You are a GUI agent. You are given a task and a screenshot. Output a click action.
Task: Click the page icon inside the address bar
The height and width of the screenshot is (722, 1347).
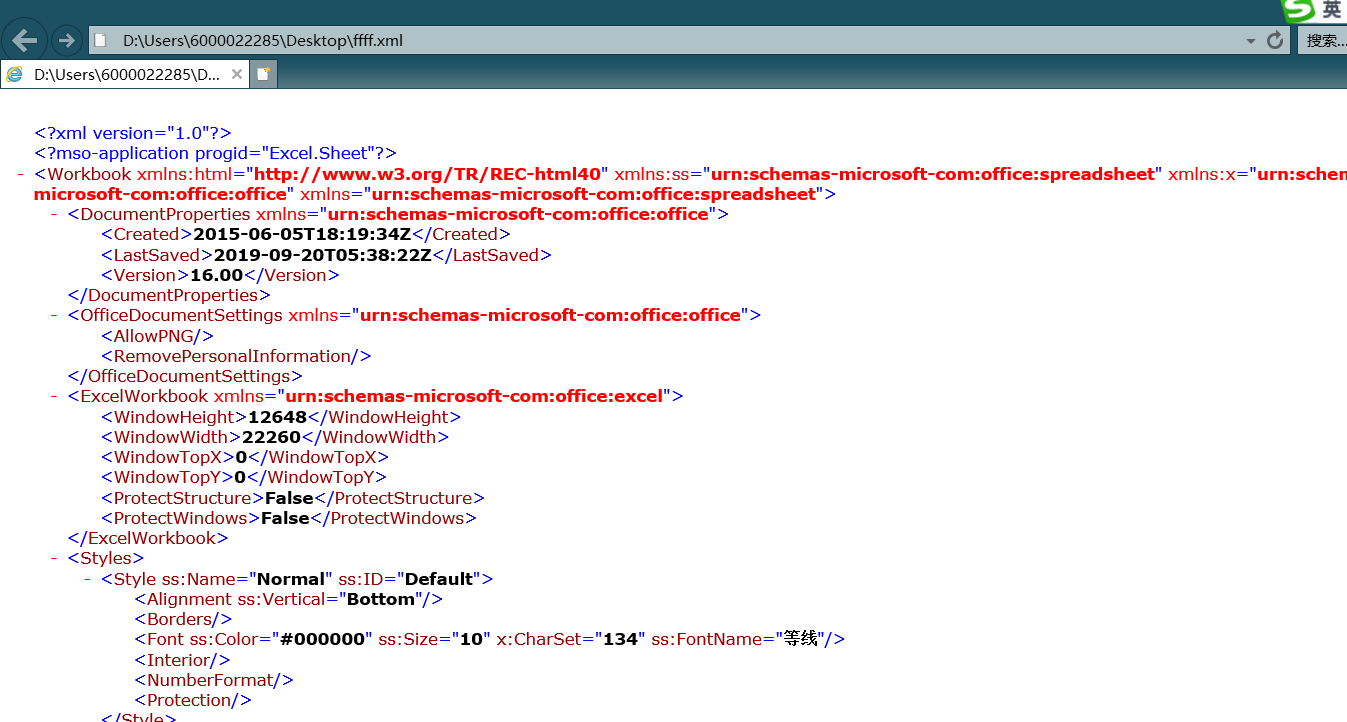coord(99,40)
